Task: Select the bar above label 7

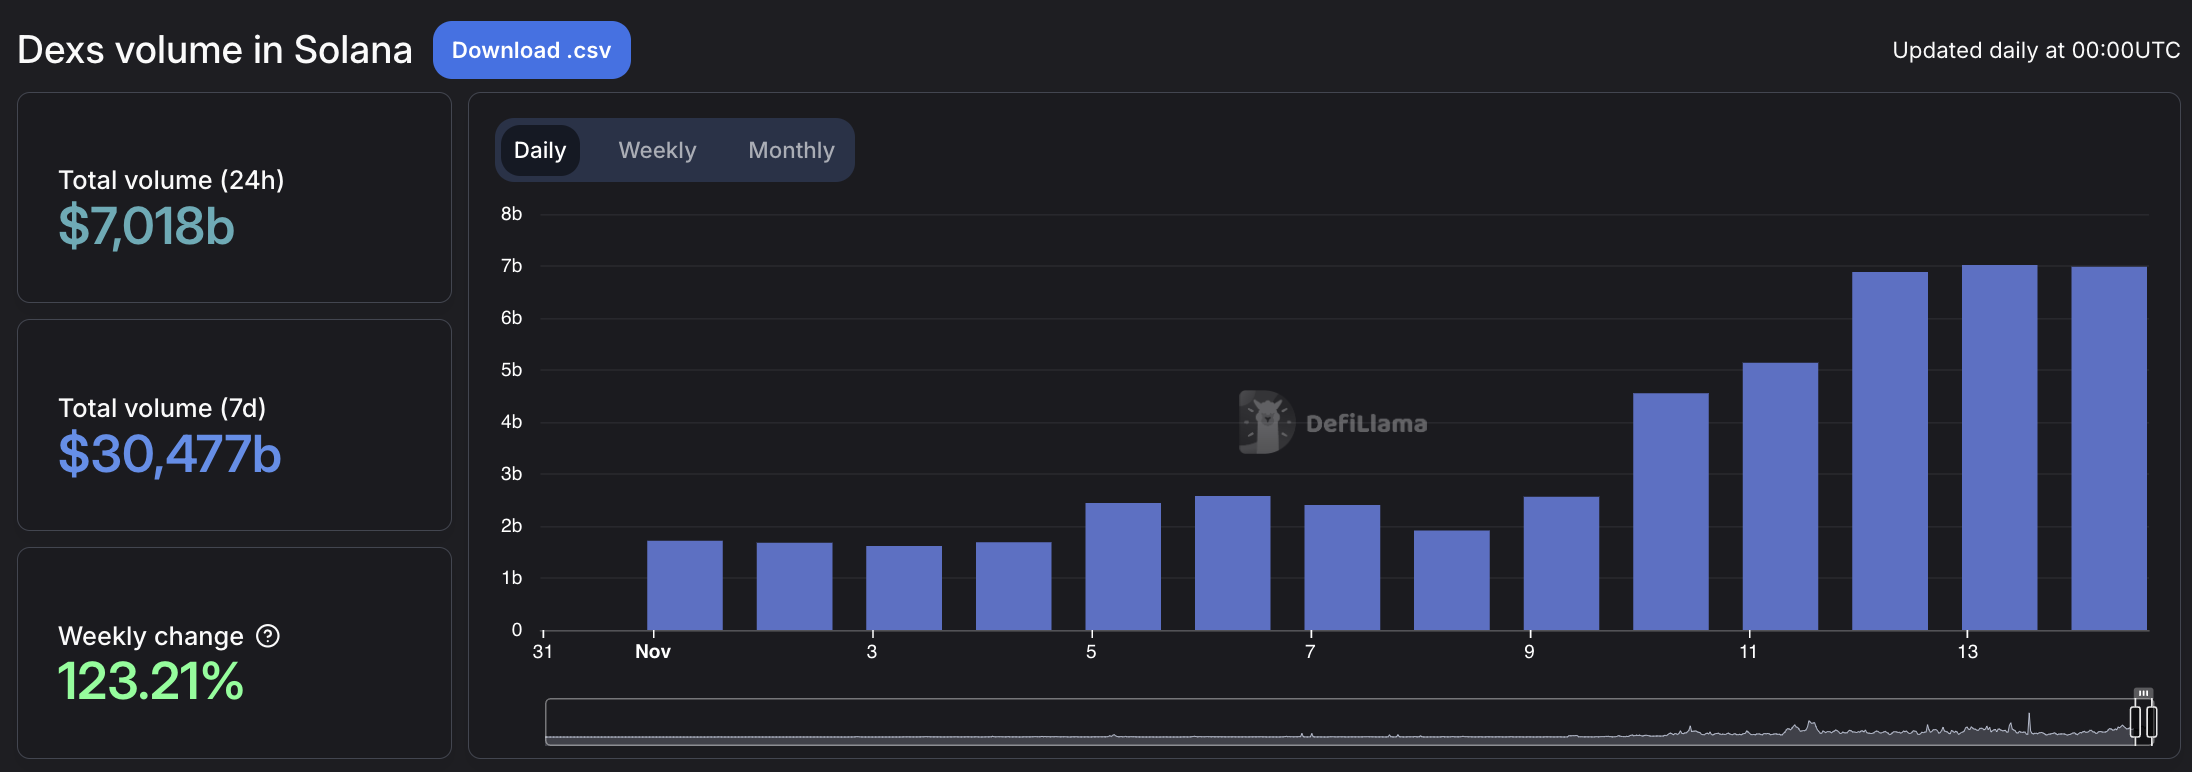Action: tap(1342, 567)
